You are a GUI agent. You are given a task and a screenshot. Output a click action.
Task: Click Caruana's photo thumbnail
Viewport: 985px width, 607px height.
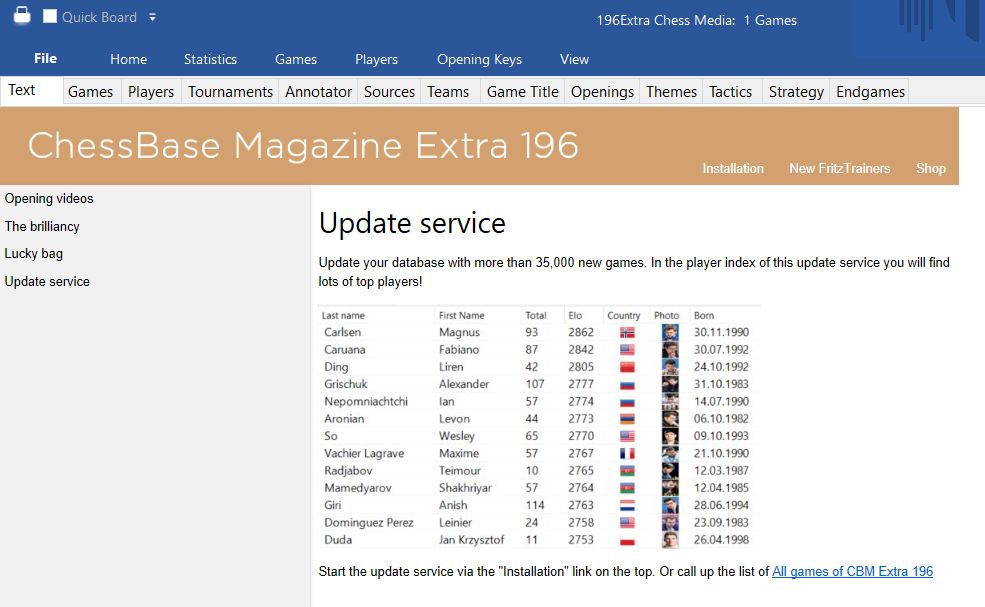(670, 349)
